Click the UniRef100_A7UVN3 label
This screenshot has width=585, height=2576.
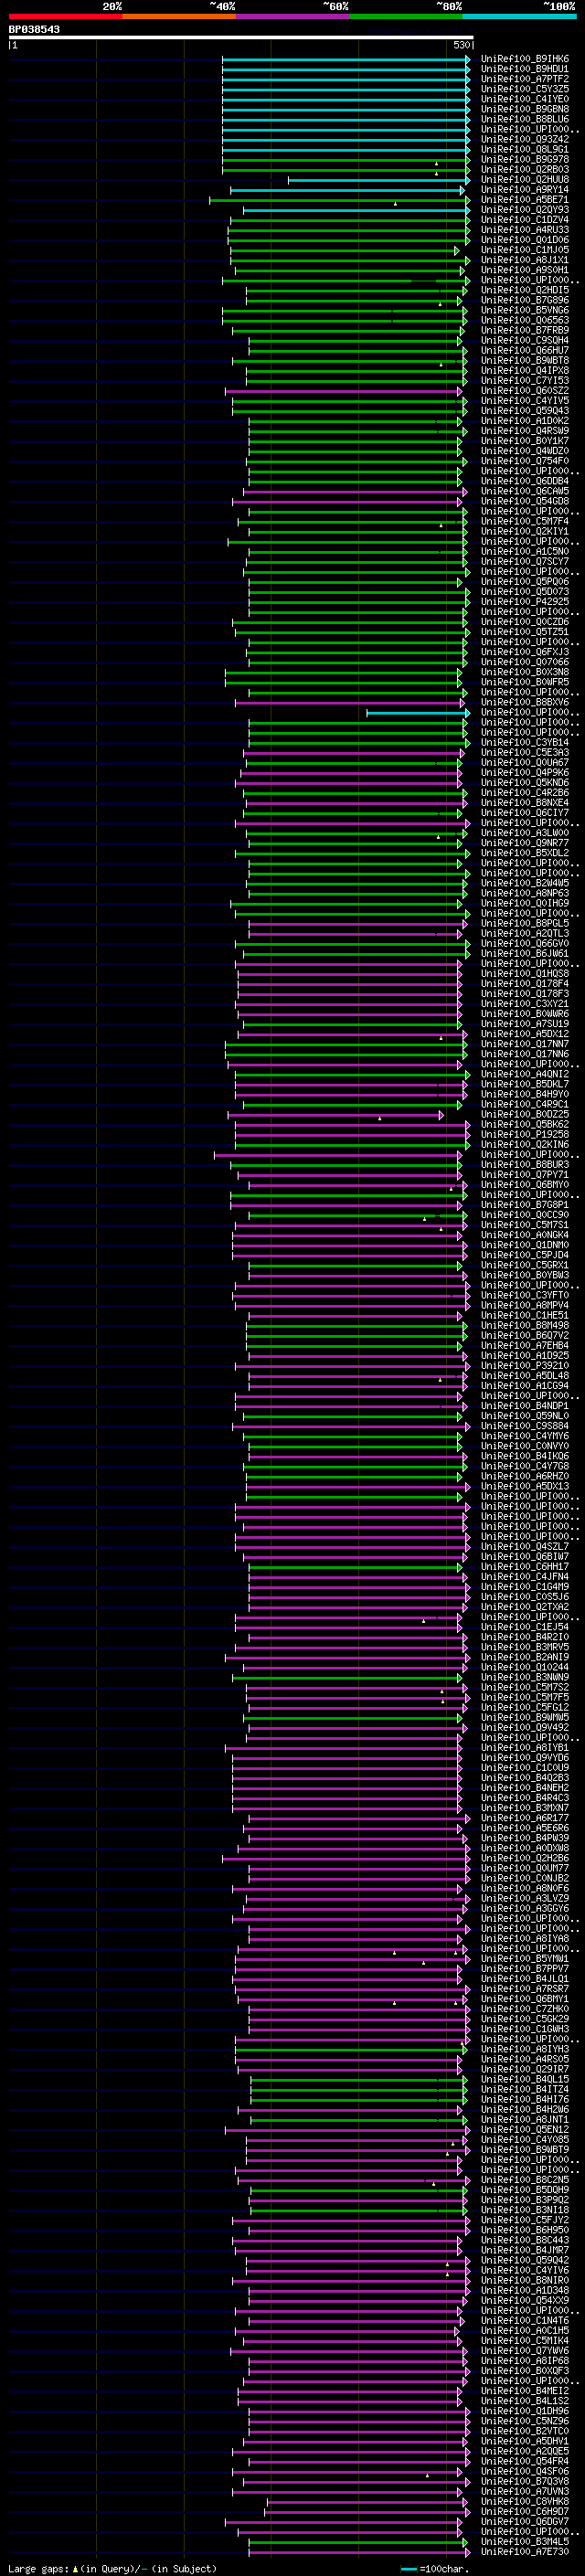(525, 2490)
